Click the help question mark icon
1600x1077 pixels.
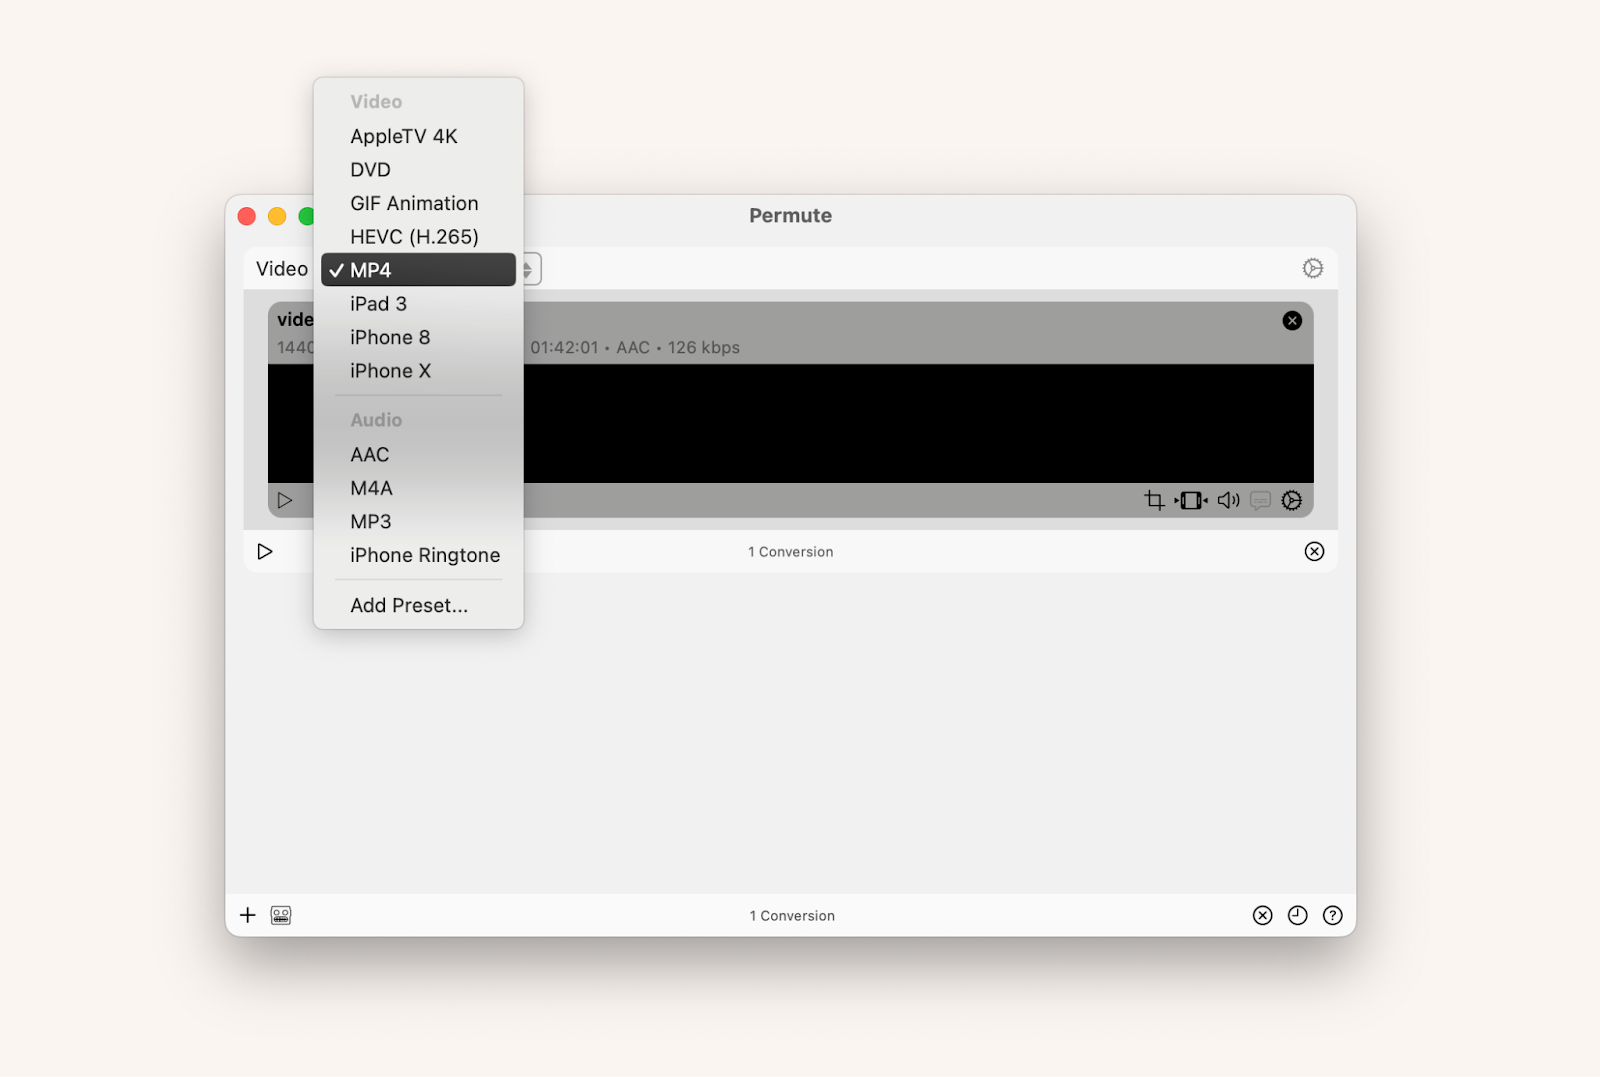(1332, 915)
